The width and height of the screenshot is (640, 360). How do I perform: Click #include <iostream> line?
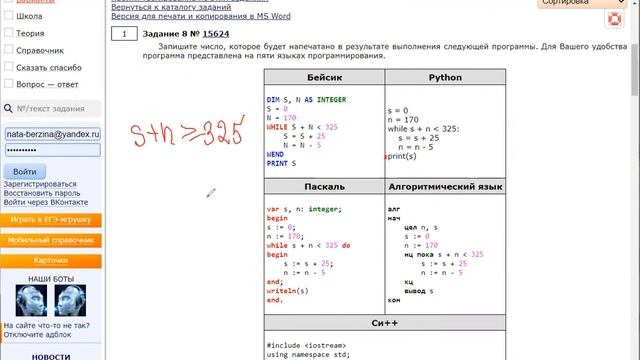click(306, 345)
